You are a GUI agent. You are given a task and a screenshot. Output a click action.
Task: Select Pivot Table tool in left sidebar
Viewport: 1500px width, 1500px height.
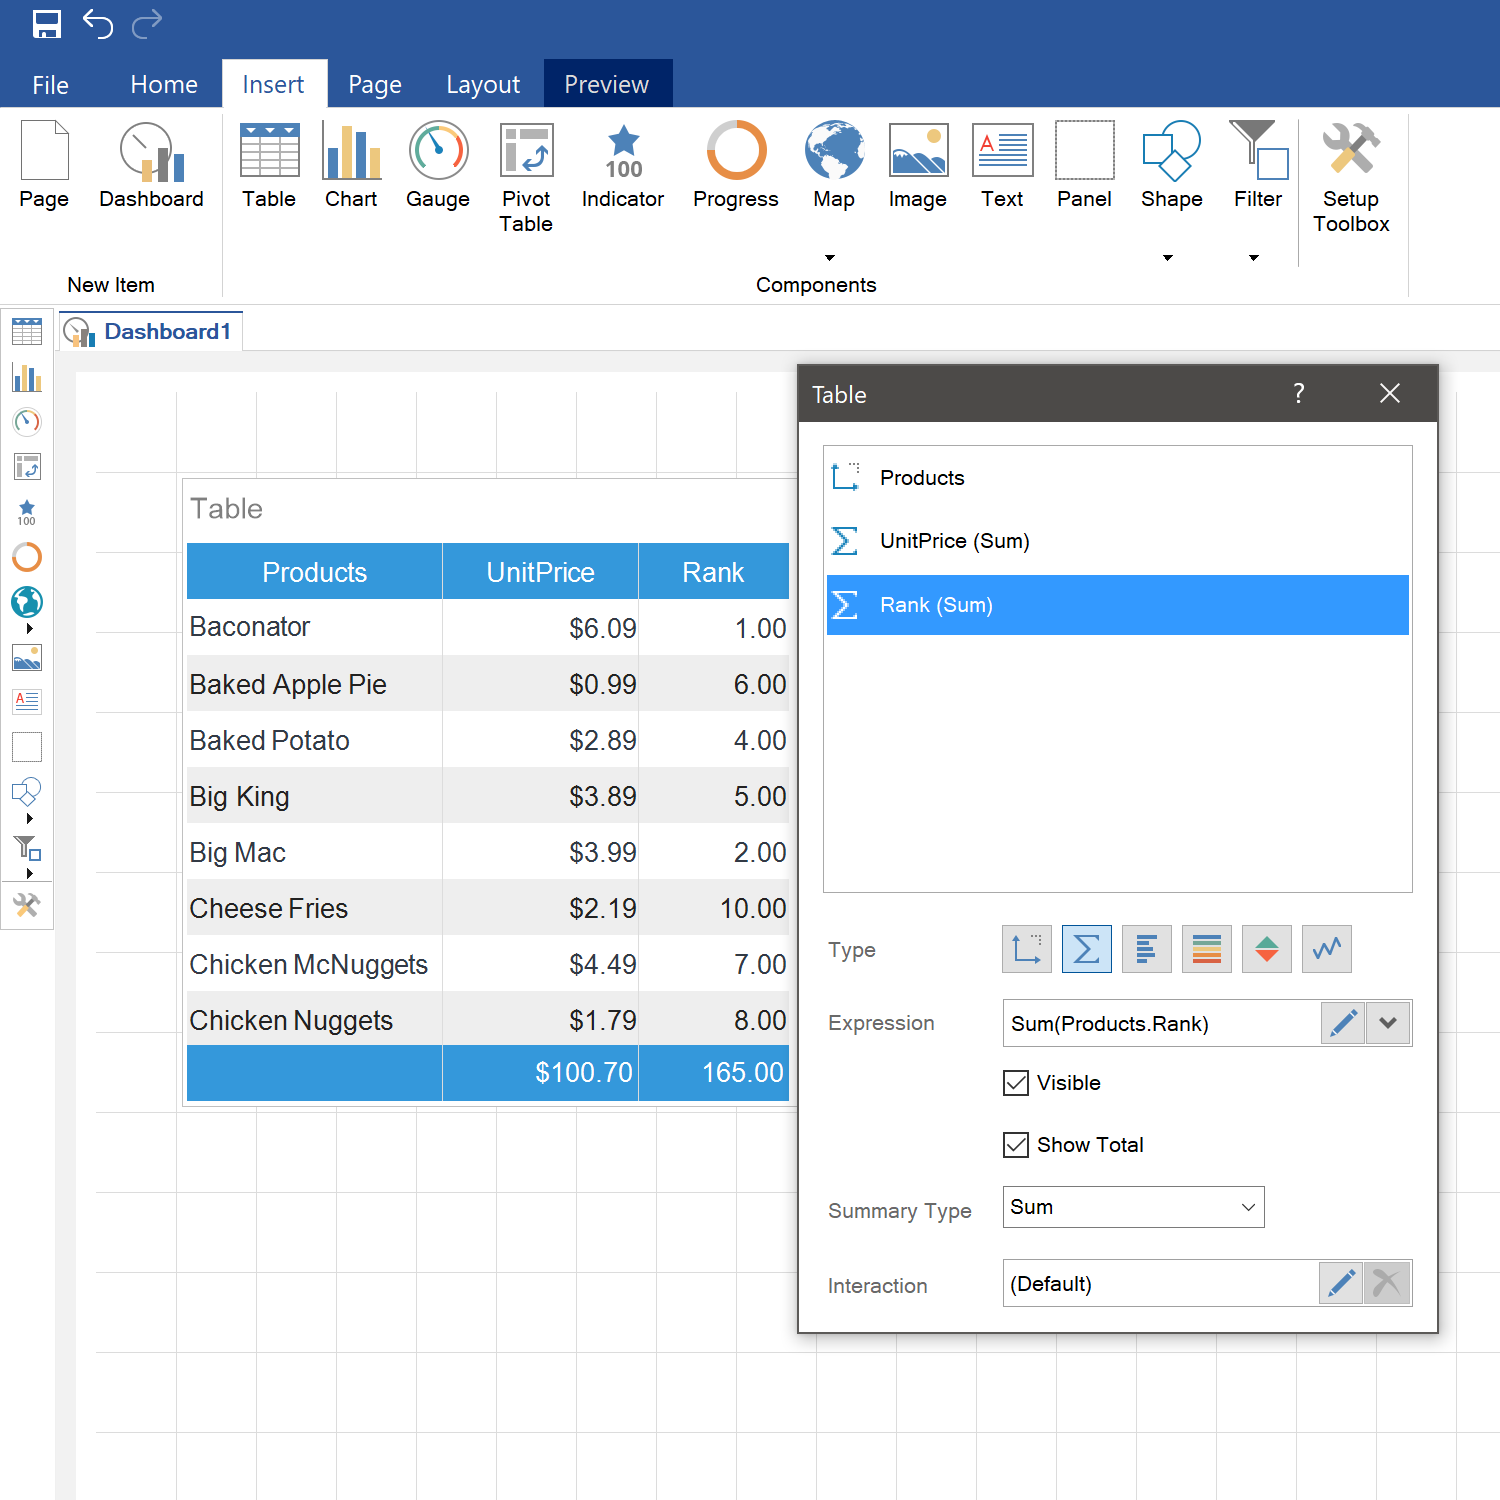[x=27, y=467]
